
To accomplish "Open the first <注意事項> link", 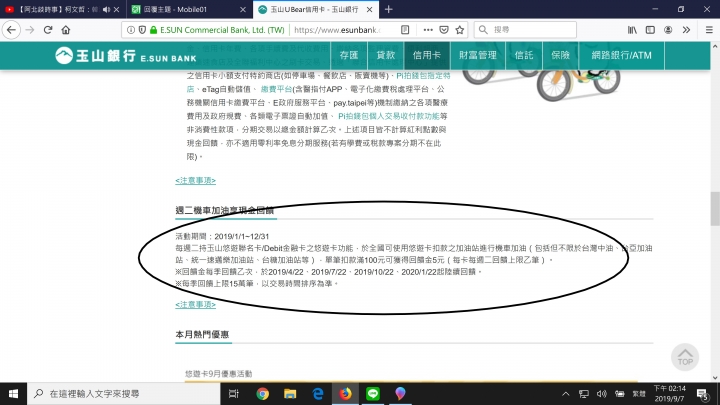I will (x=196, y=180).
